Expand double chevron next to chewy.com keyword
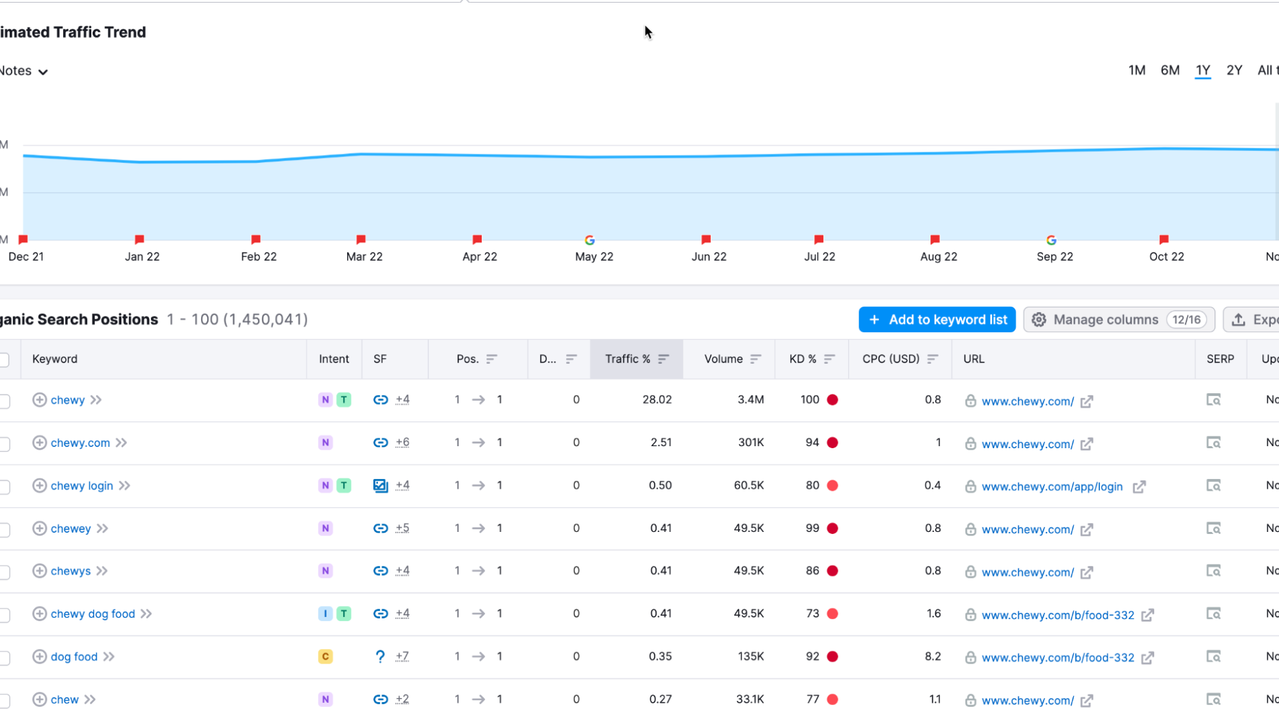This screenshot has height=720, width=1279. tap(121, 443)
